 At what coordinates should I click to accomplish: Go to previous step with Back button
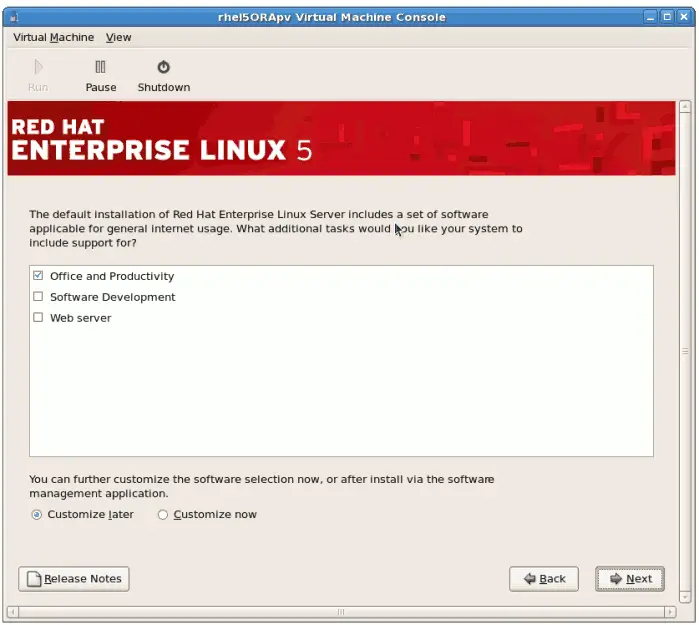(543, 579)
